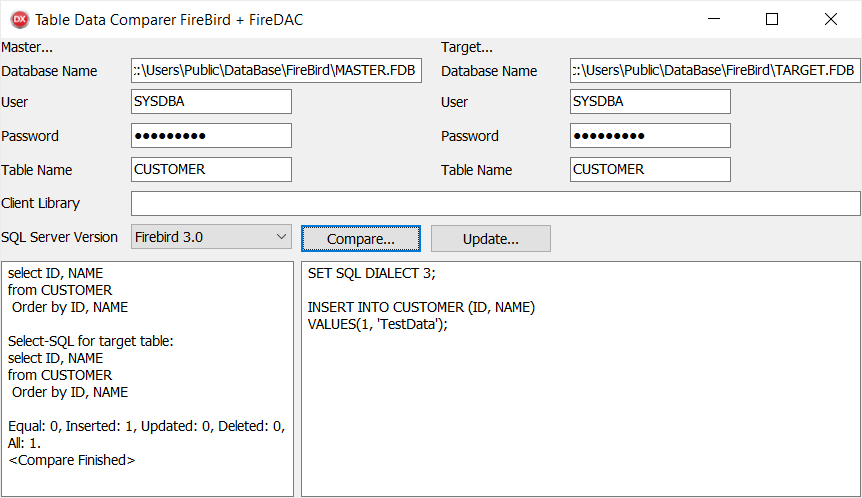Click the 'SET SQL DIALECT 3;' line
The height and width of the screenshot is (498, 862).
pos(372,273)
